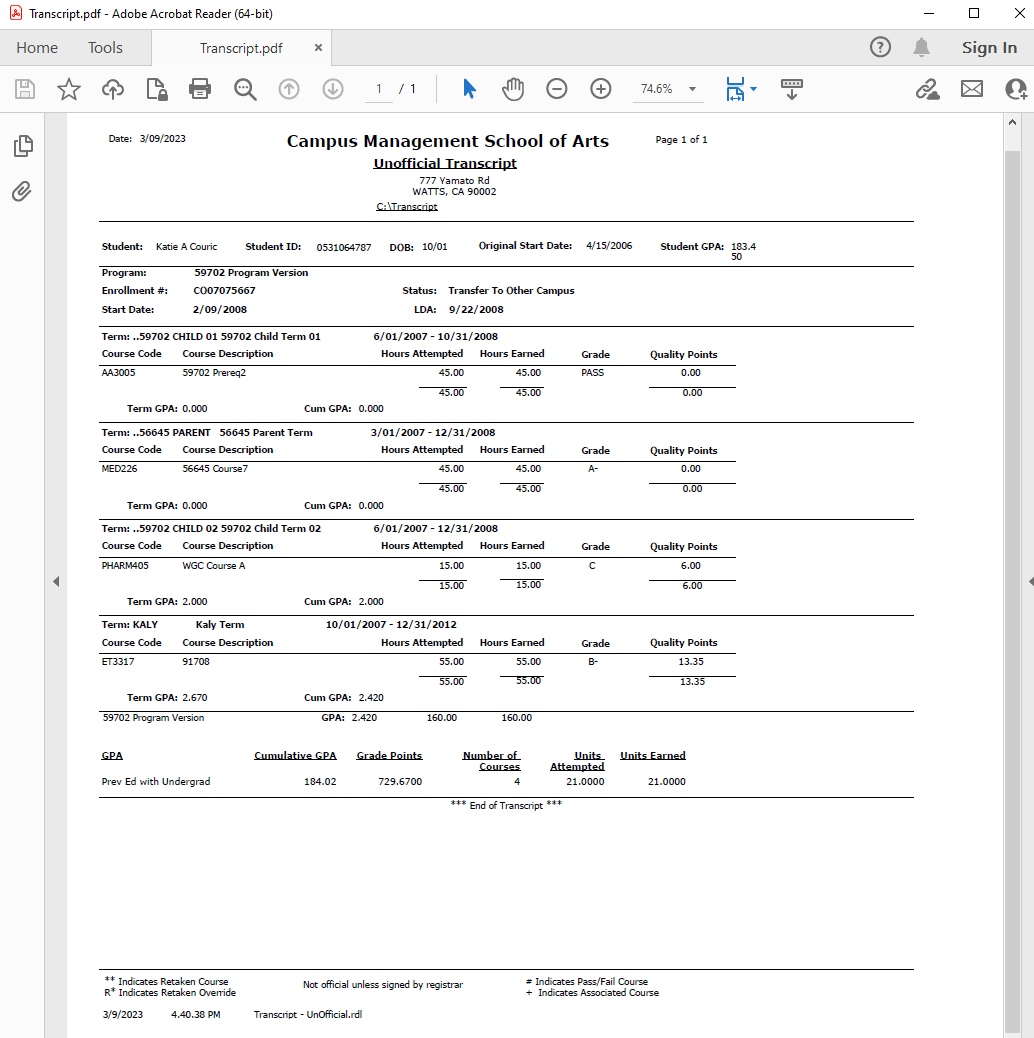This screenshot has height=1038, width=1034.
Task: Open the notifications bell dropdown
Action: coord(921,47)
